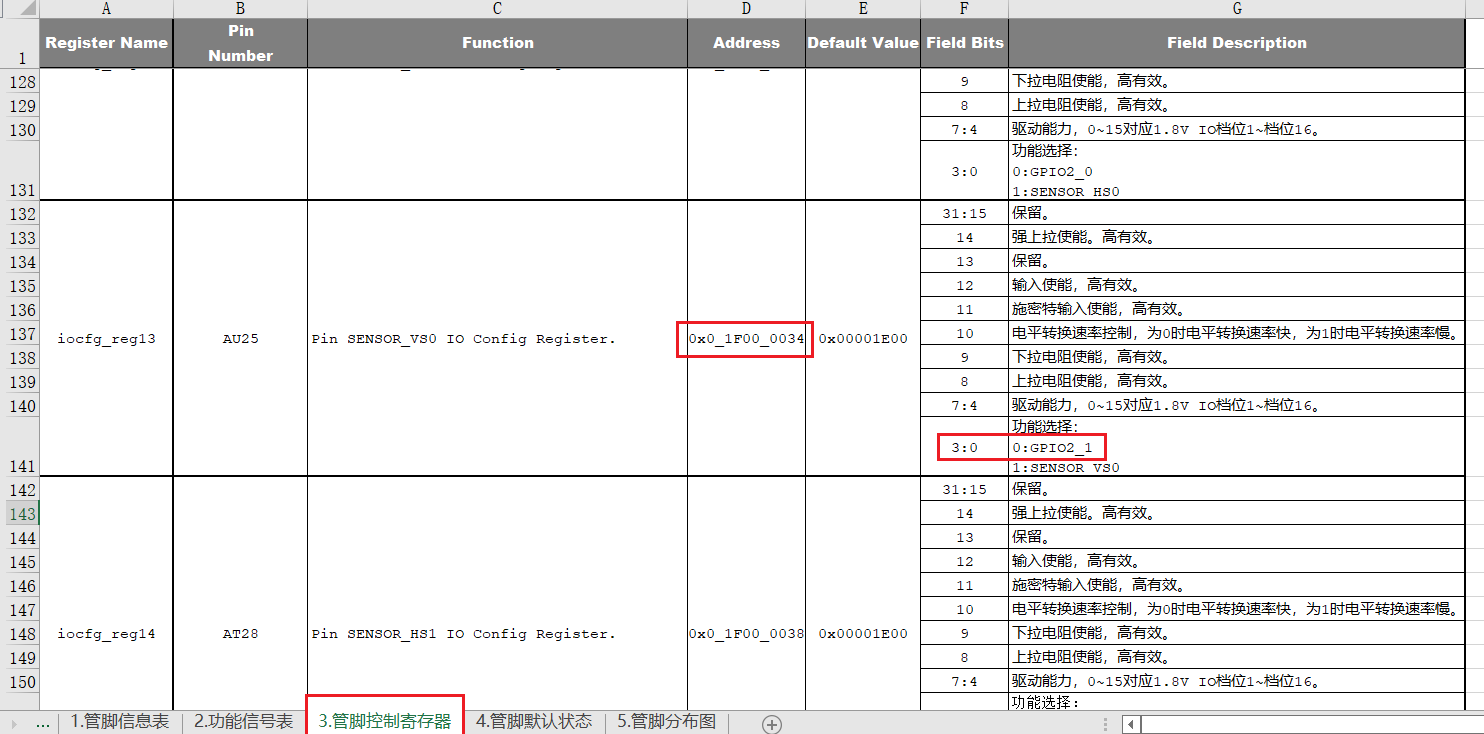The image size is (1484, 734).
Task: Select field bits 7:4 in row 130
Action: coord(964,129)
